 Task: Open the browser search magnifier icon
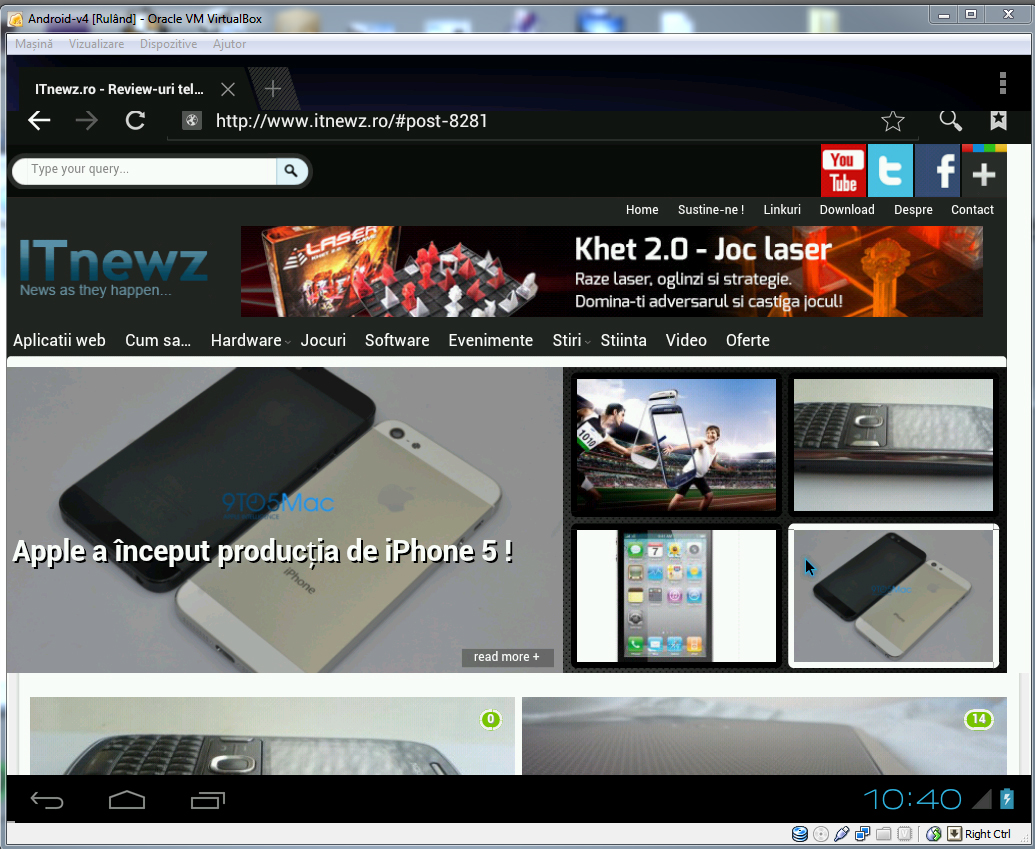[x=950, y=121]
